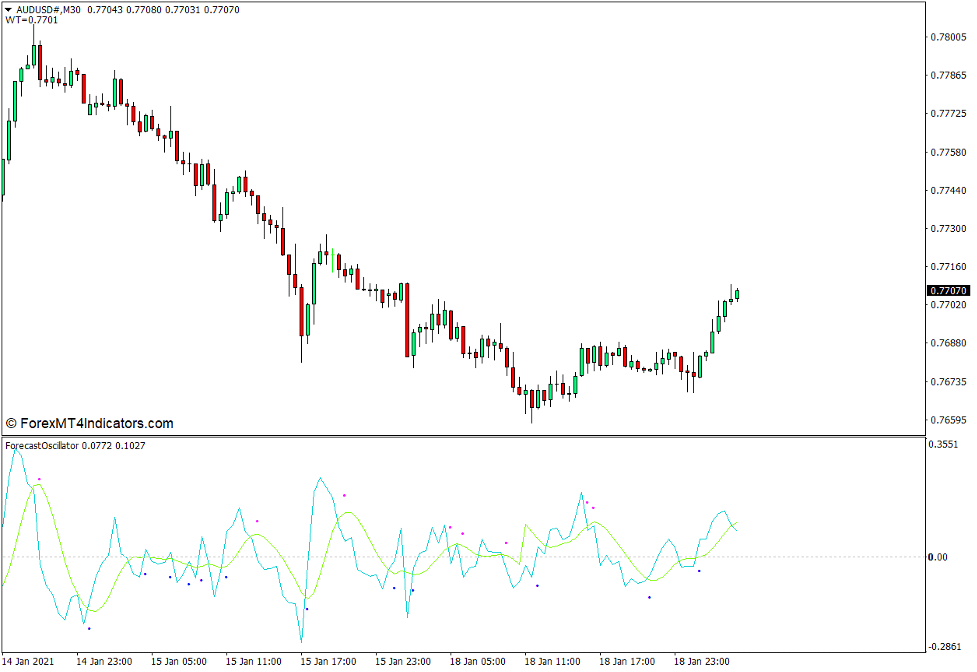The height and width of the screenshot is (672, 977).
Task: Select the 15 Jan 17:00 axis label
Action: point(330,661)
